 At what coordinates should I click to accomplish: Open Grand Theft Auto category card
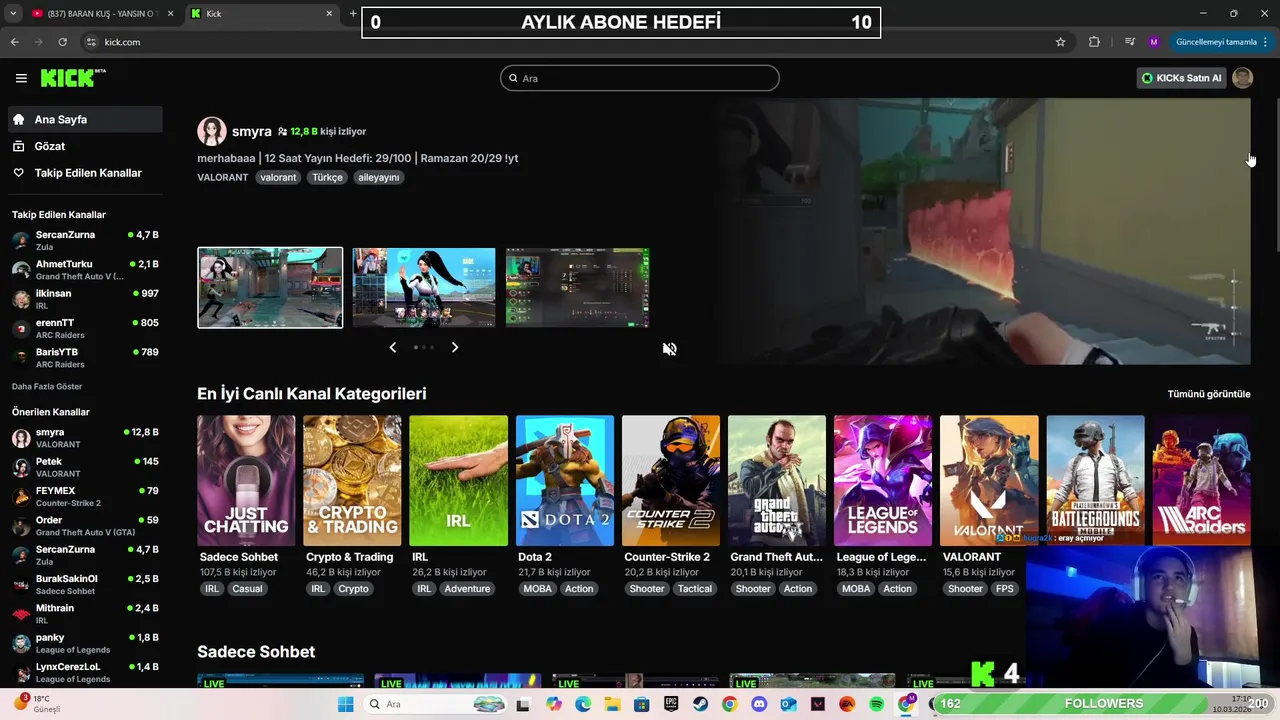click(x=777, y=481)
